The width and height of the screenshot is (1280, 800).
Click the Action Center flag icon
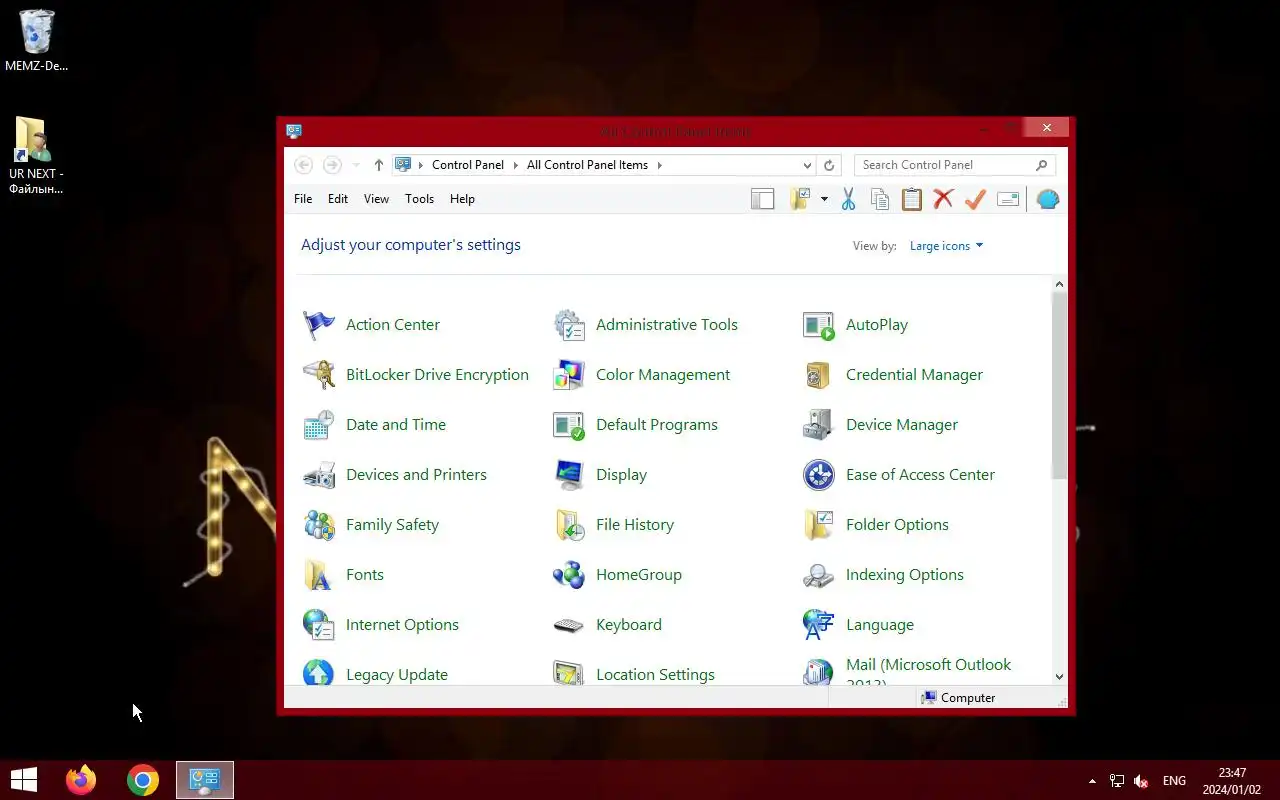click(319, 325)
